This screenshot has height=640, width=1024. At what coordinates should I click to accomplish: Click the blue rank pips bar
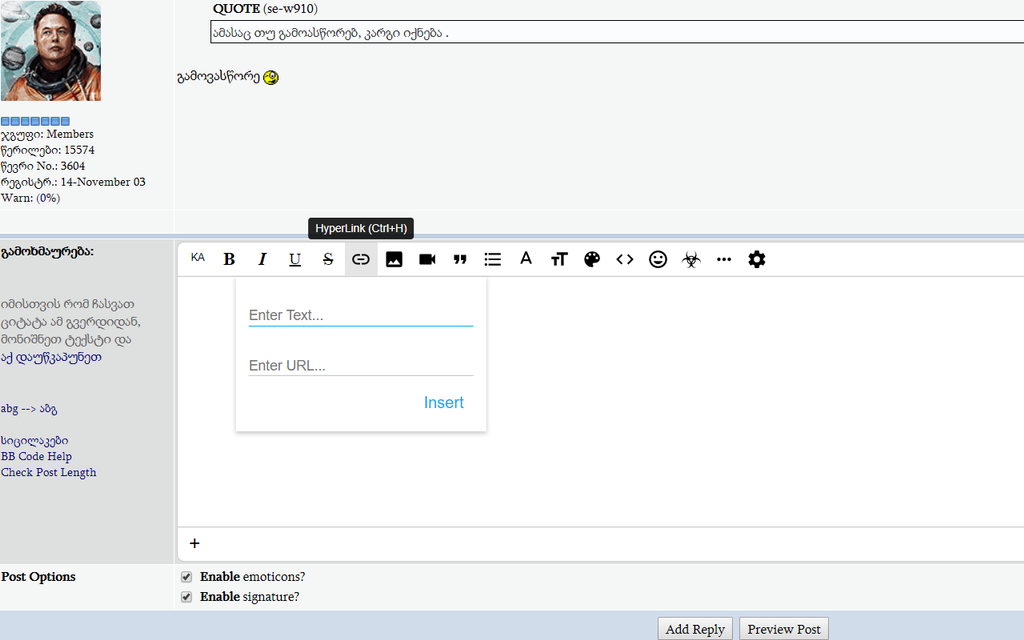point(35,121)
